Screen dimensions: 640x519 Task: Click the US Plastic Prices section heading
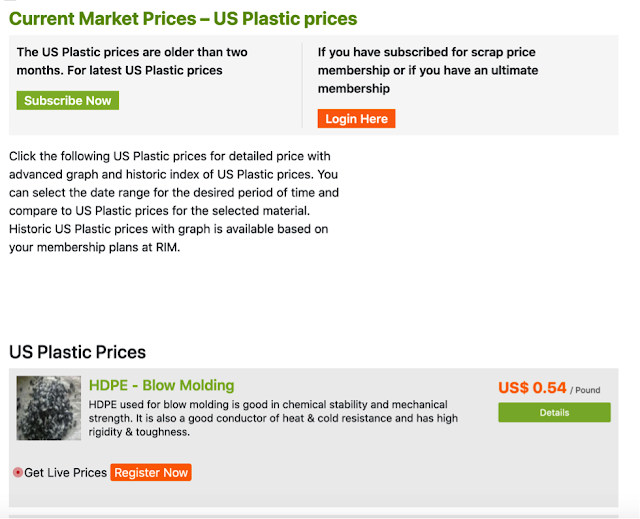[x=78, y=352]
